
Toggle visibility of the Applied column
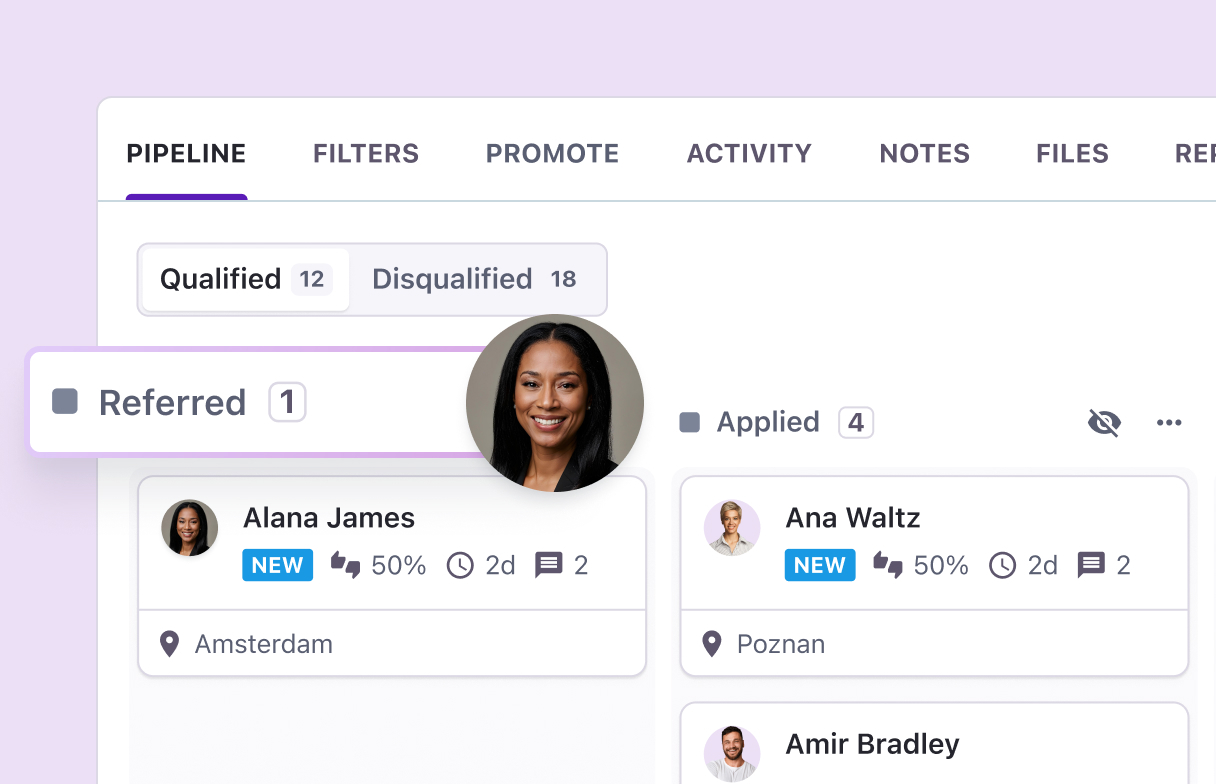pos(1104,422)
